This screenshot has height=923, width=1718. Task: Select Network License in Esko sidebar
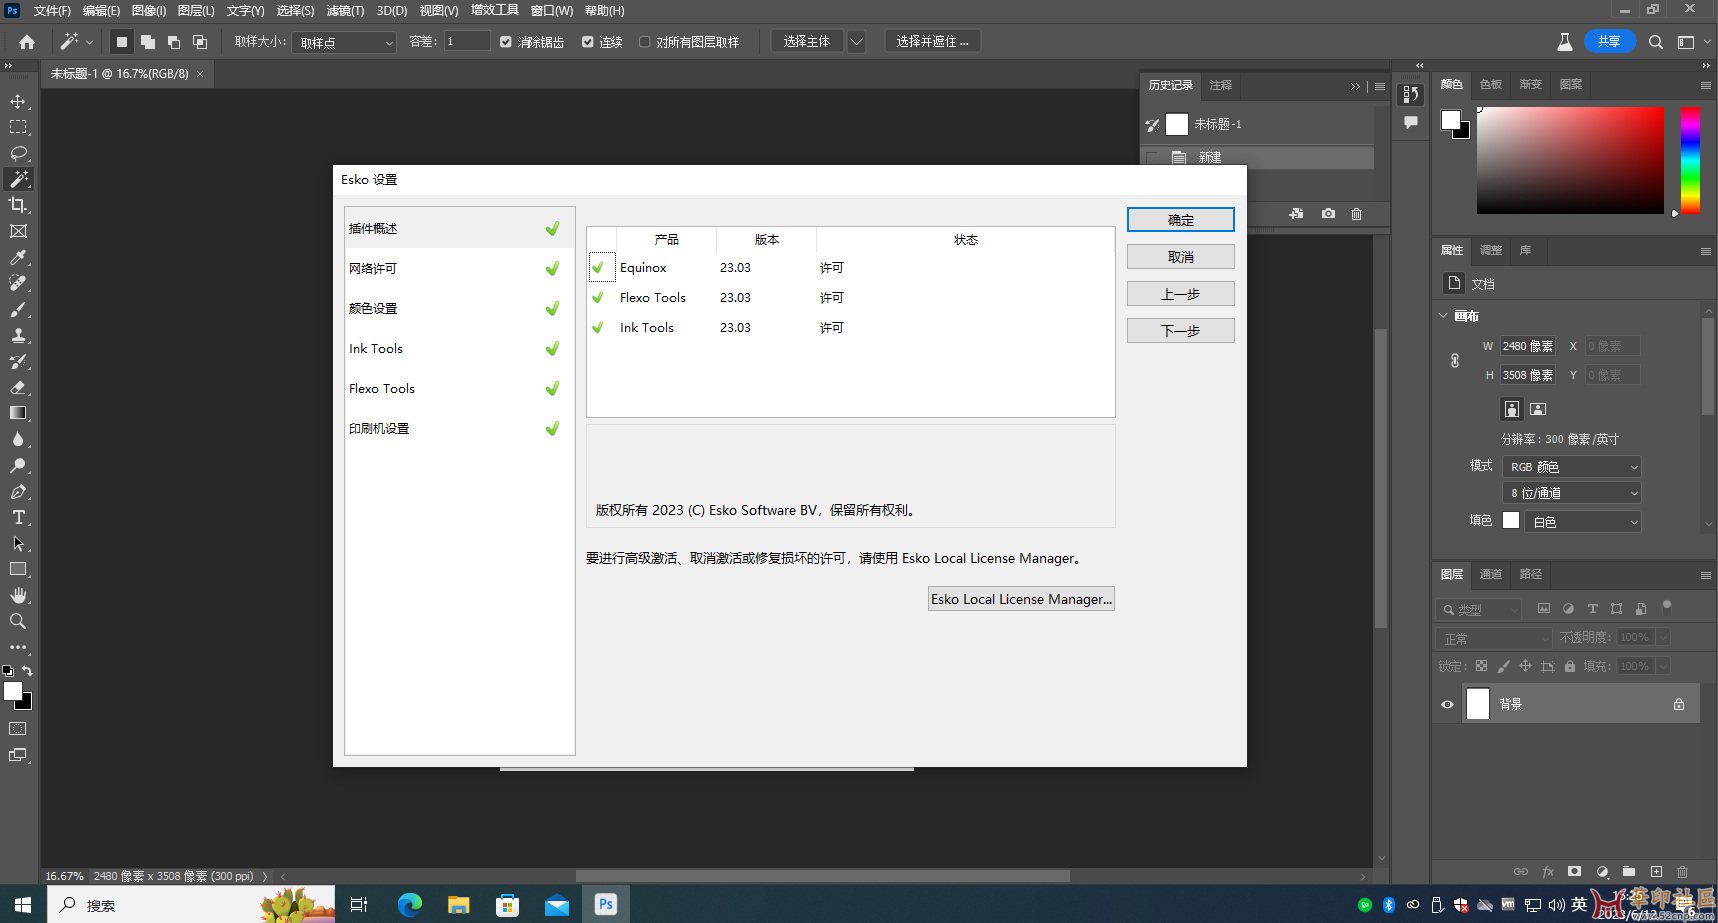point(459,268)
